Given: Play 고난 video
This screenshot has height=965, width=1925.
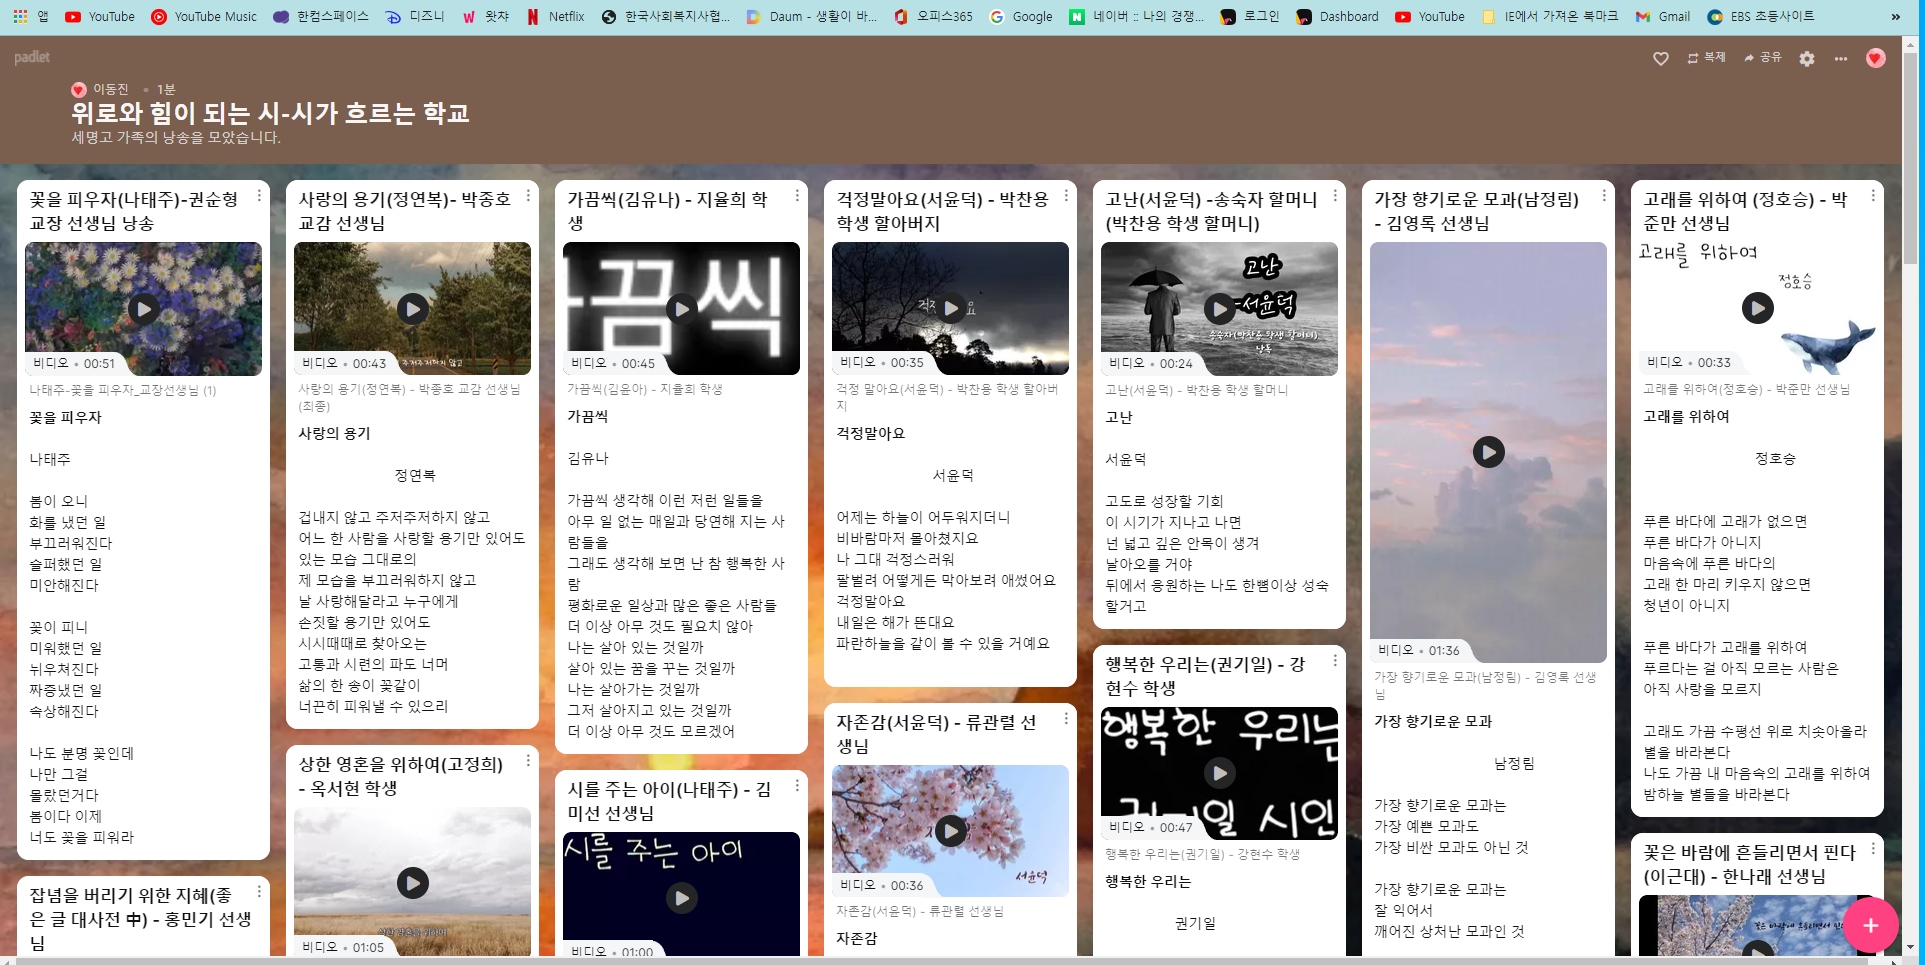Looking at the screenshot, I should [x=1220, y=309].
